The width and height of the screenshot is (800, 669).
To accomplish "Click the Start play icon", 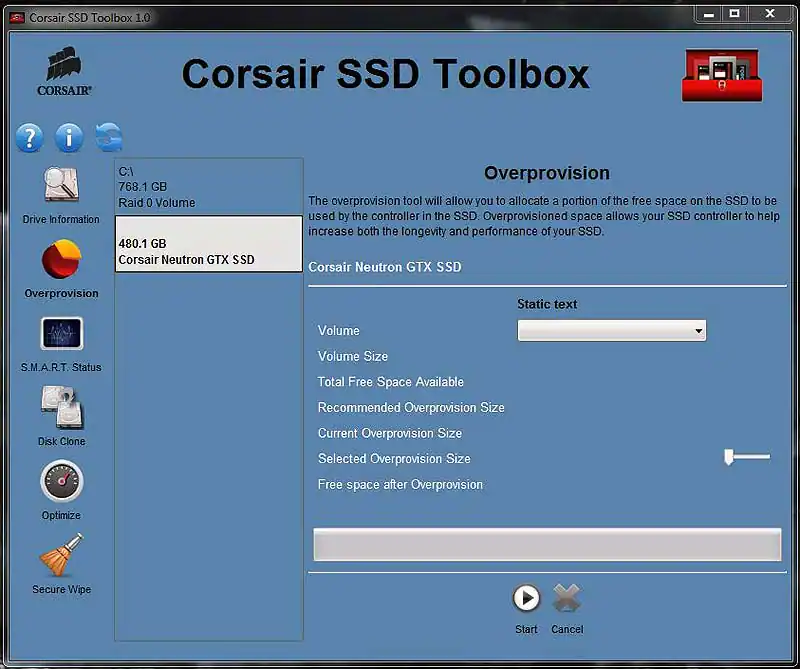I will (x=526, y=598).
